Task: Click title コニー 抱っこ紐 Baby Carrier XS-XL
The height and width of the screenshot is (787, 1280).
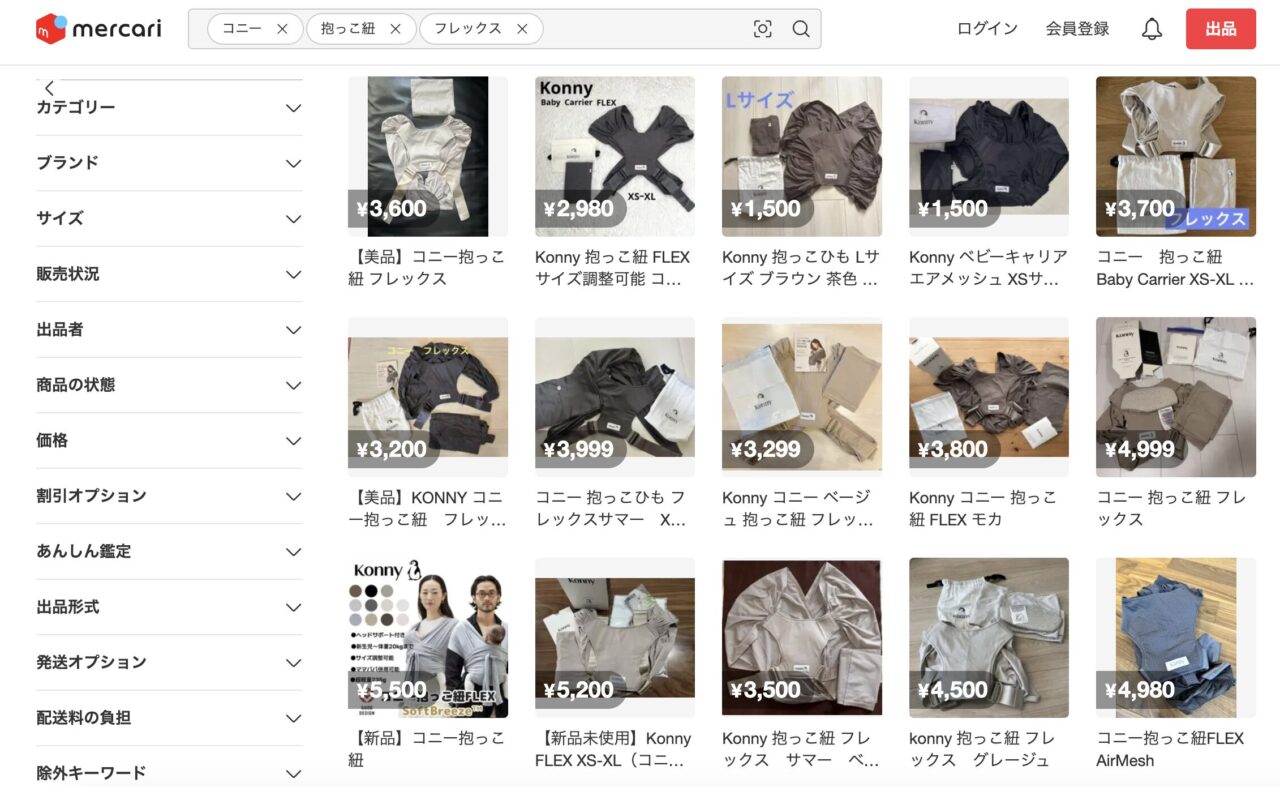Action: 1175,268
